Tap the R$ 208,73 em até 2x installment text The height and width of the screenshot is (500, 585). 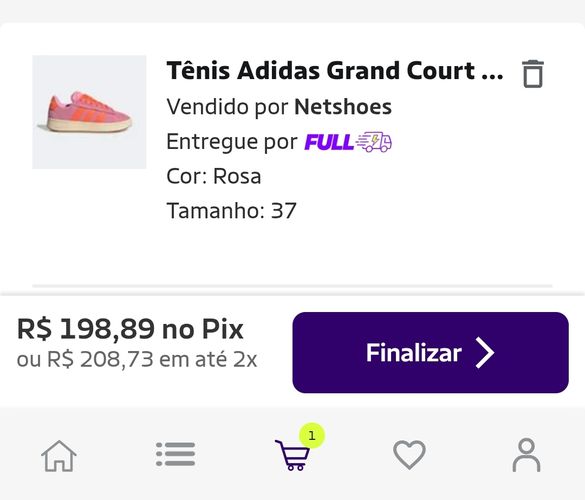pyautogui.click(x=137, y=360)
